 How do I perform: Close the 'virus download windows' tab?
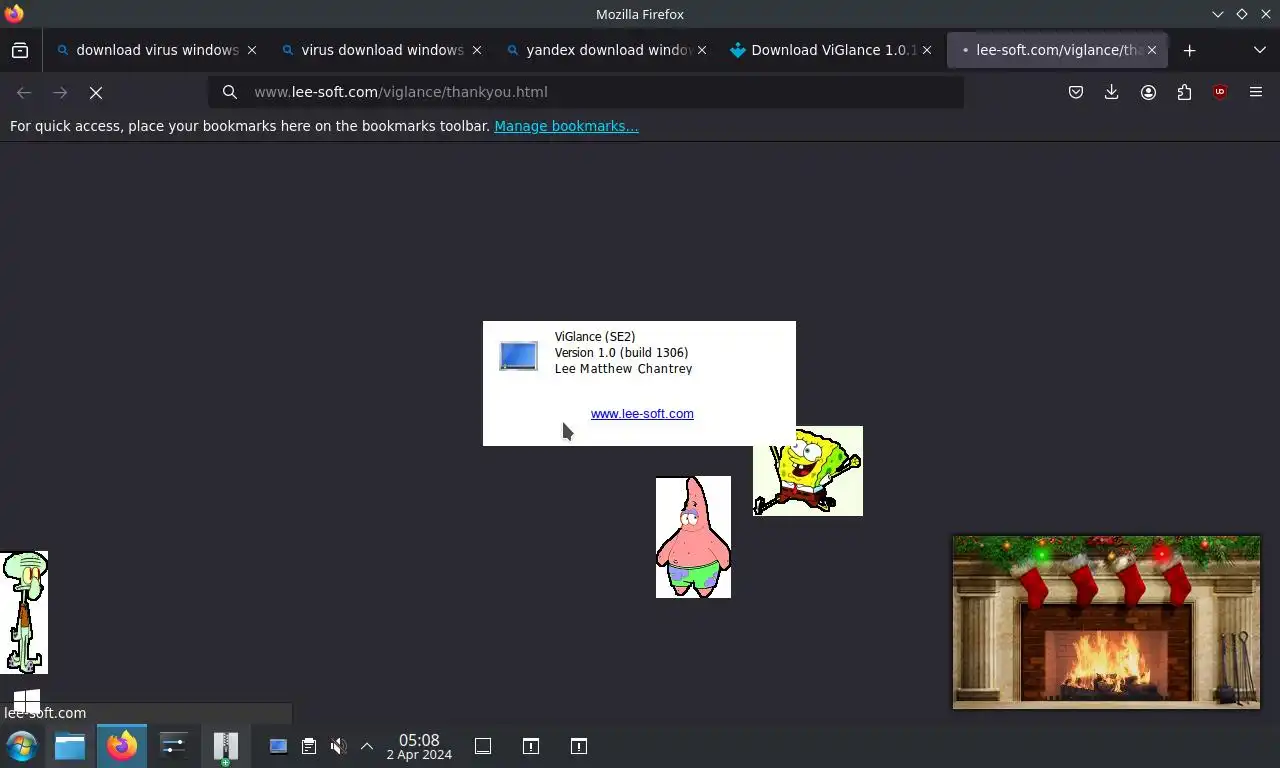(x=477, y=50)
